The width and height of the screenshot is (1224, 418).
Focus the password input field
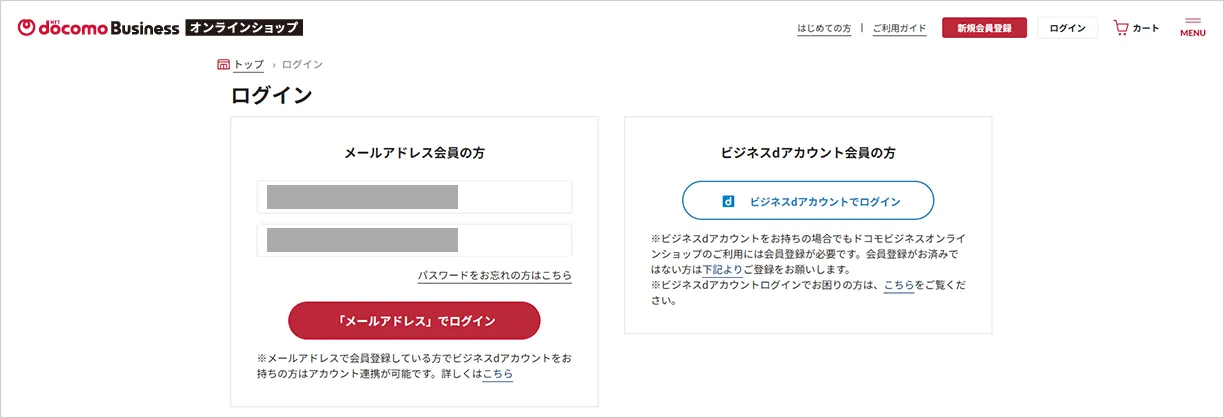414,240
